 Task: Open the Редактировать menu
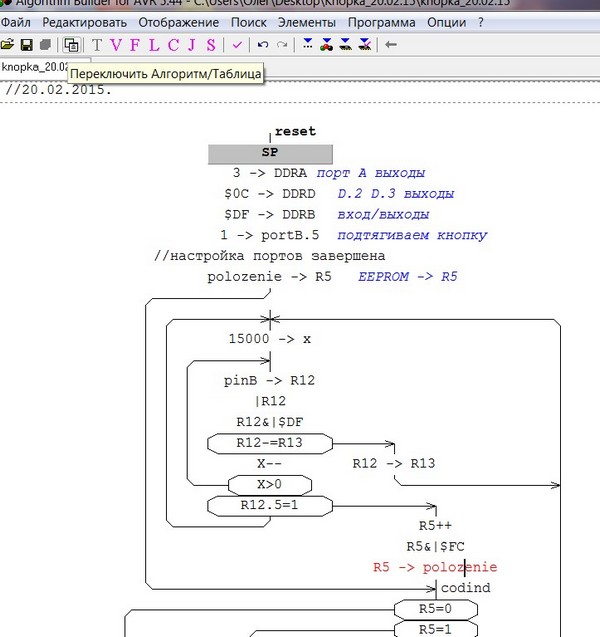point(84,22)
